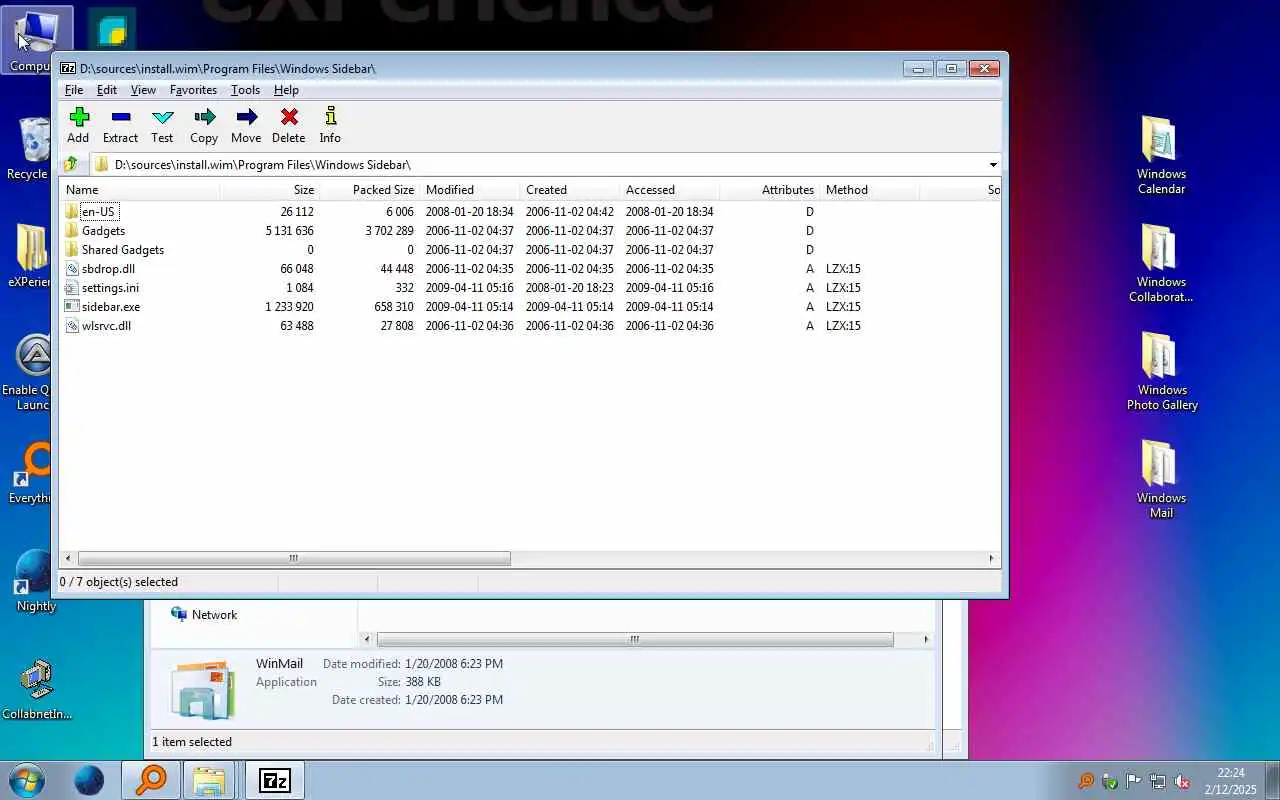
Task: Go up one folder level using the arrow icon
Action: click(x=71, y=164)
